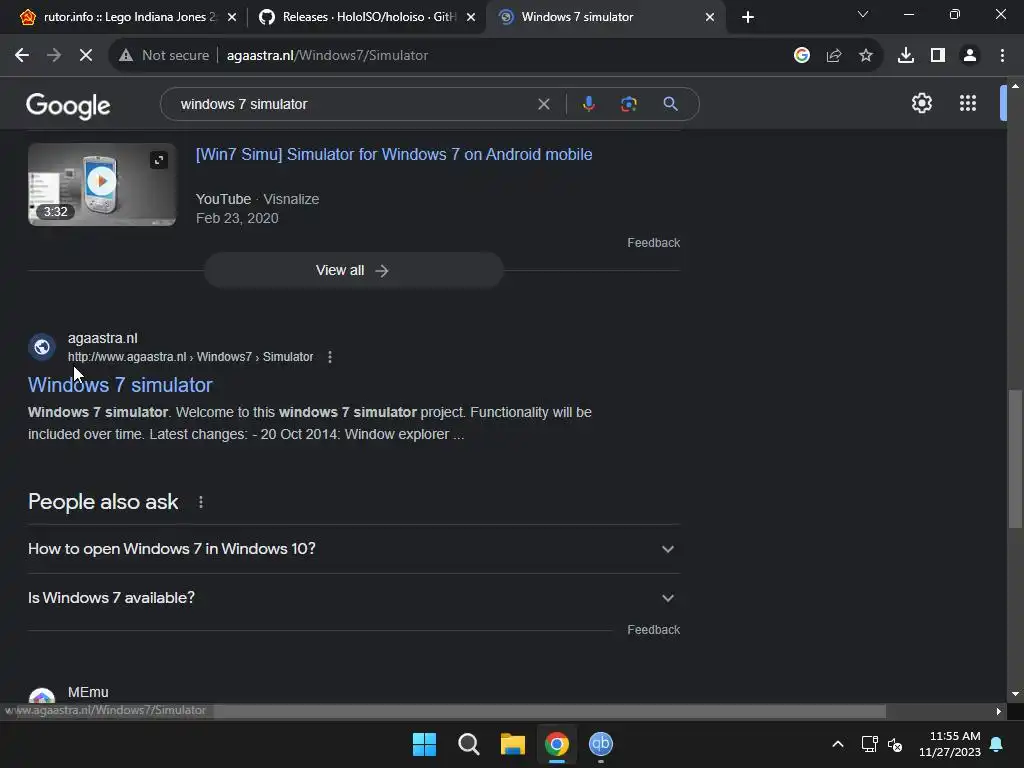Open the muted volume tray icon
Viewport: 1024px width, 768px height.
(895, 744)
